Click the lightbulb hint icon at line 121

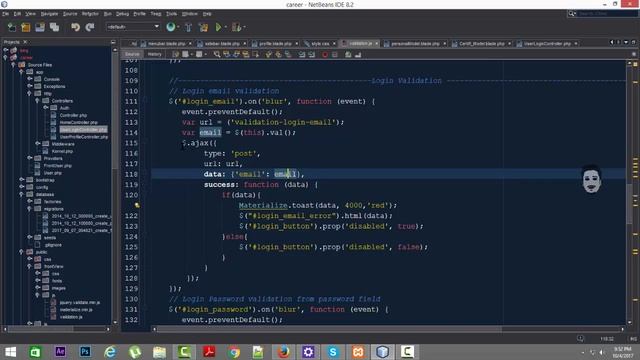(137, 205)
